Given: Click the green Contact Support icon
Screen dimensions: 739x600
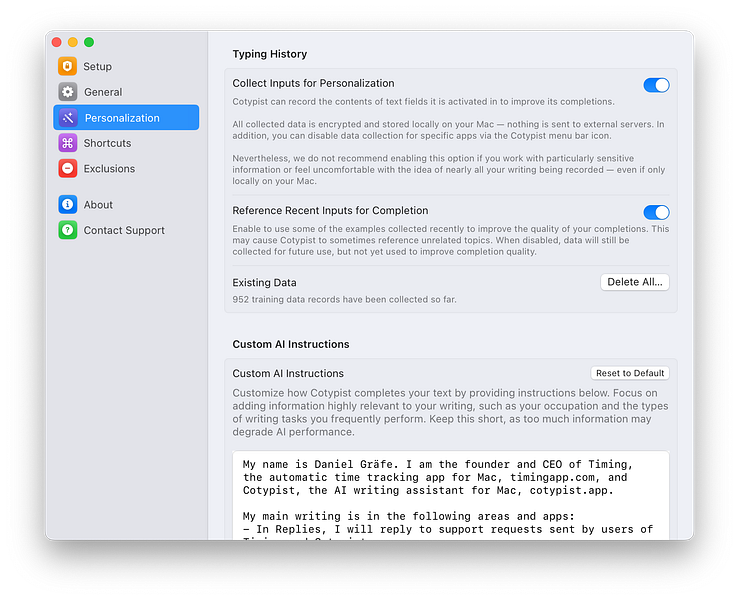Looking at the screenshot, I should pyautogui.click(x=67, y=230).
